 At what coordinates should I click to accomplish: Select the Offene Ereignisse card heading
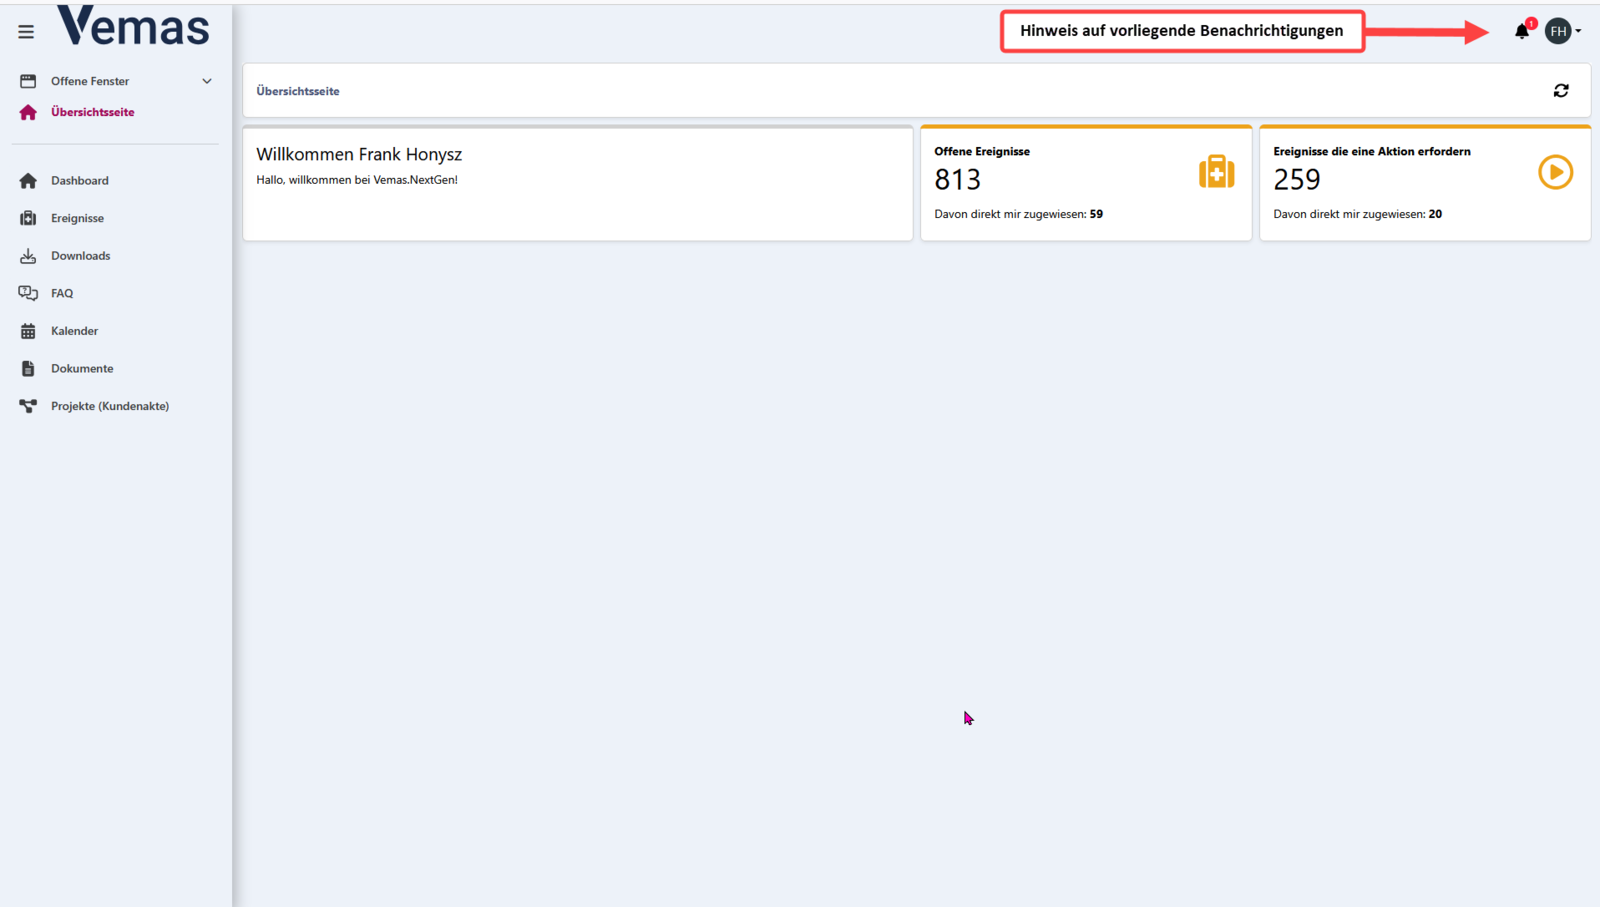pyautogui.click(x=982, y=152)
